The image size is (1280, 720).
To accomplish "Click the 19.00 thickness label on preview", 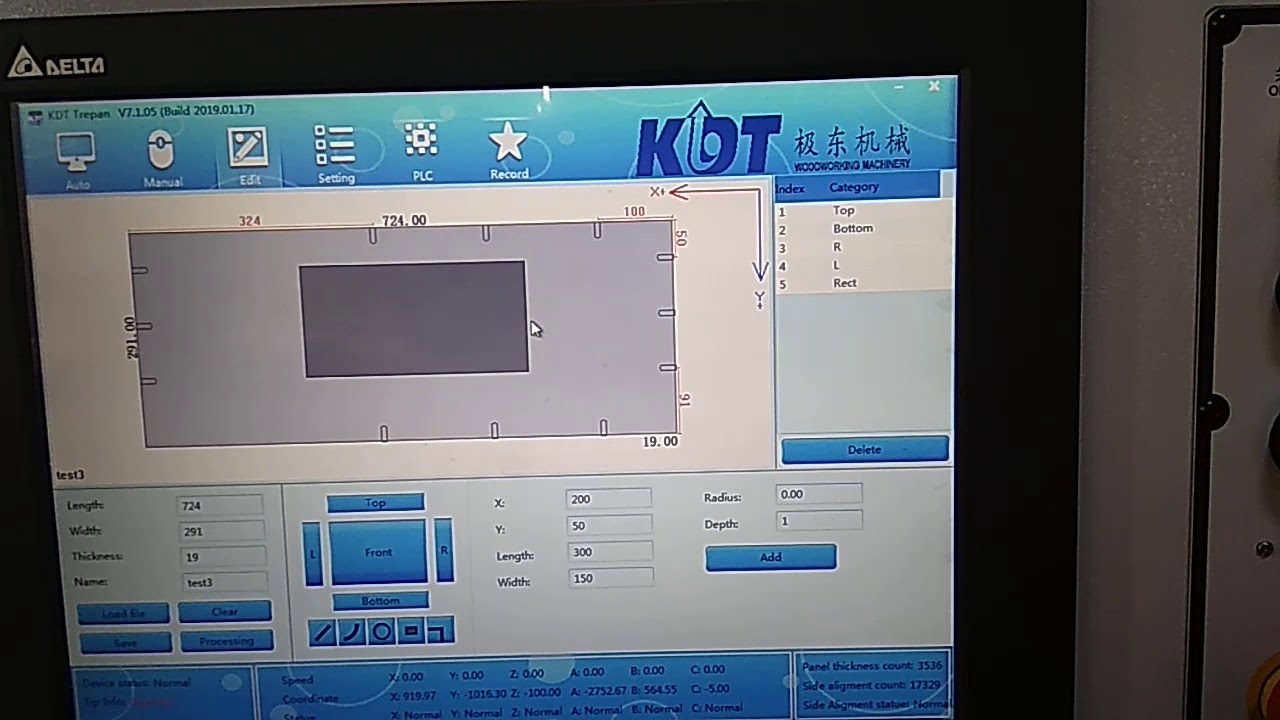I will [660, 441].
